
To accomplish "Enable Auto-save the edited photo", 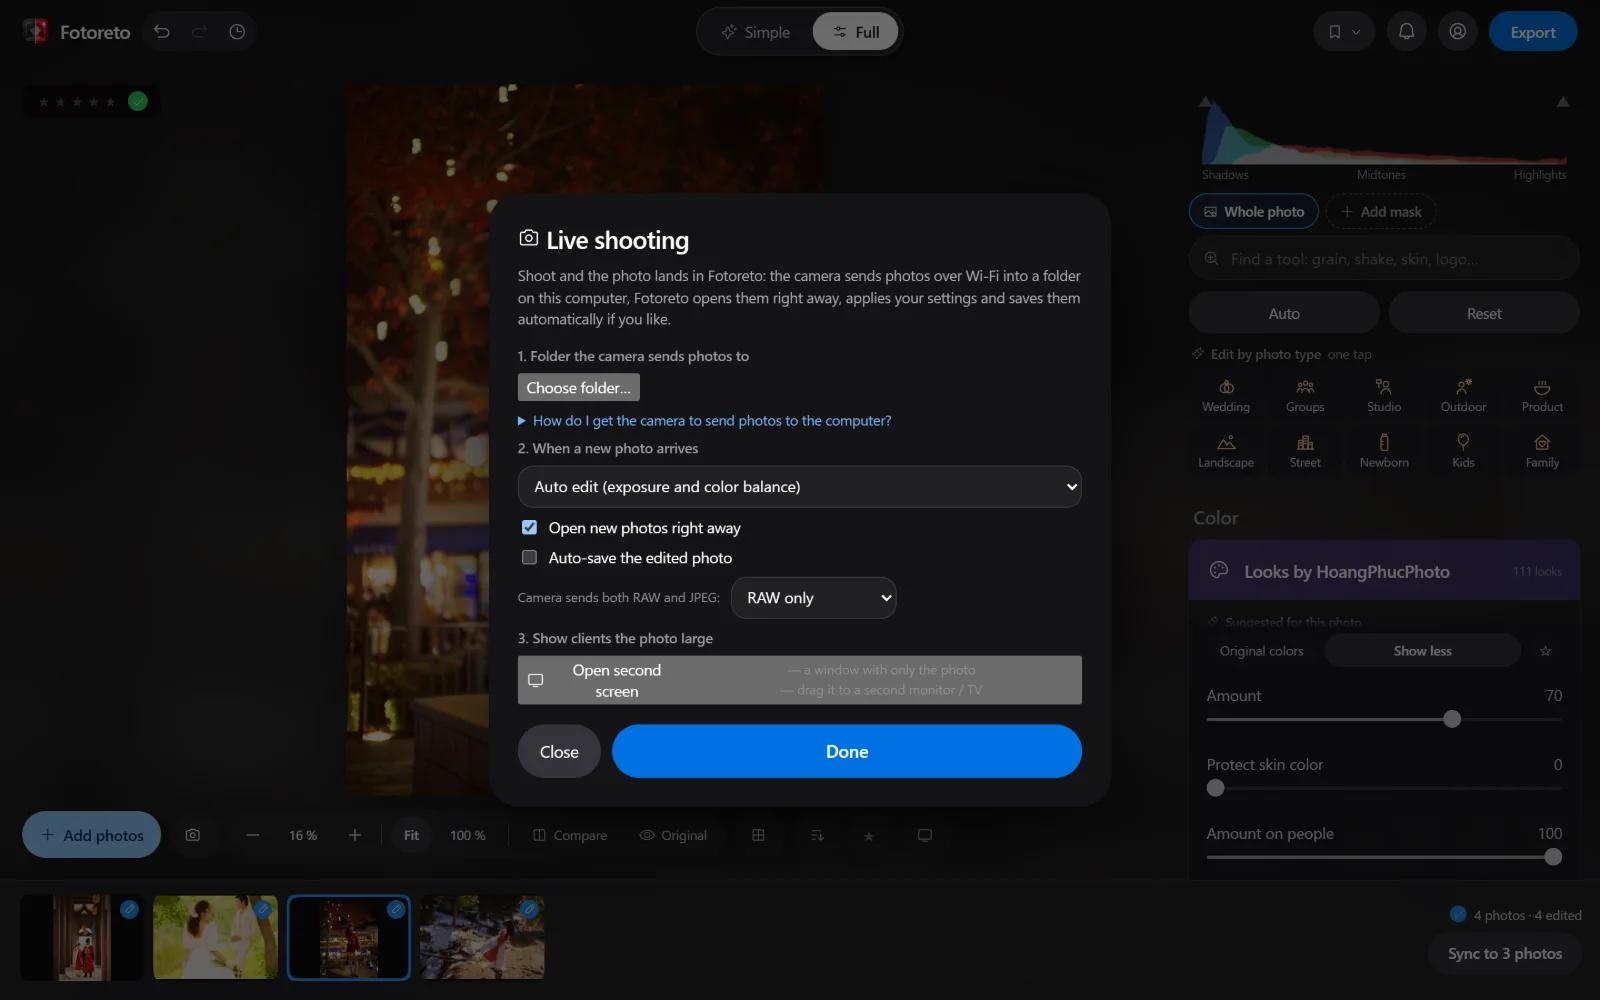I will pyautogui.click(x=529, y=557).
